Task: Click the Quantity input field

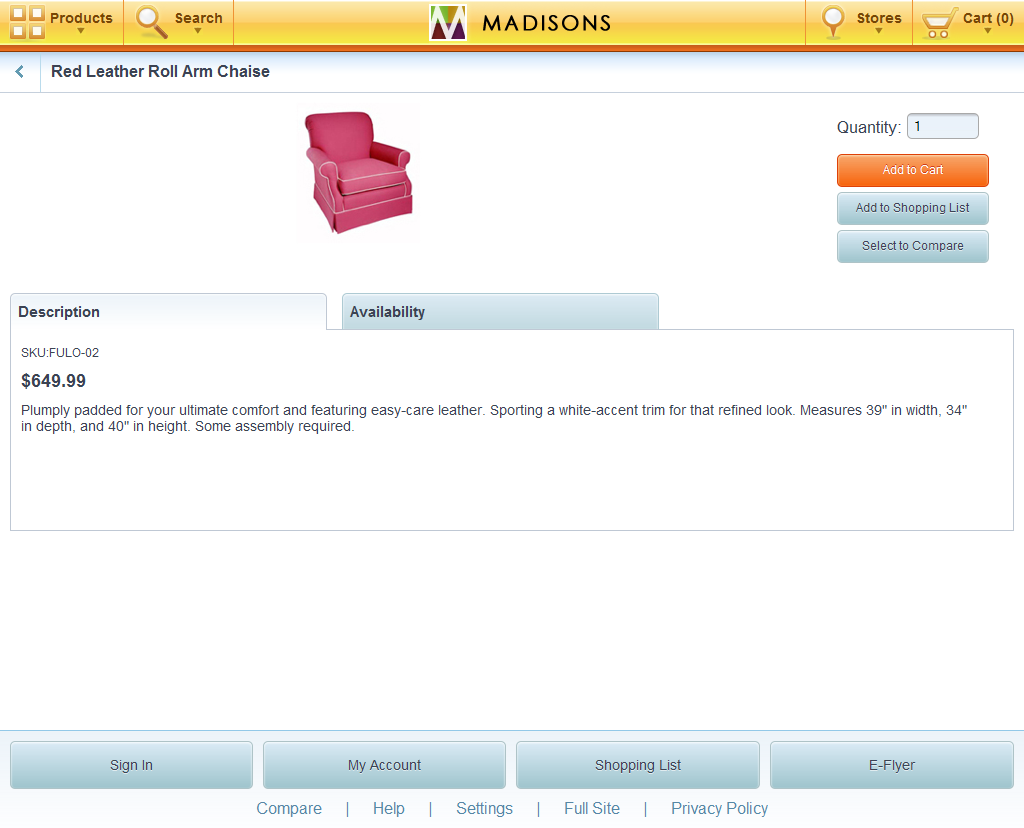Action: click(941, 125)
